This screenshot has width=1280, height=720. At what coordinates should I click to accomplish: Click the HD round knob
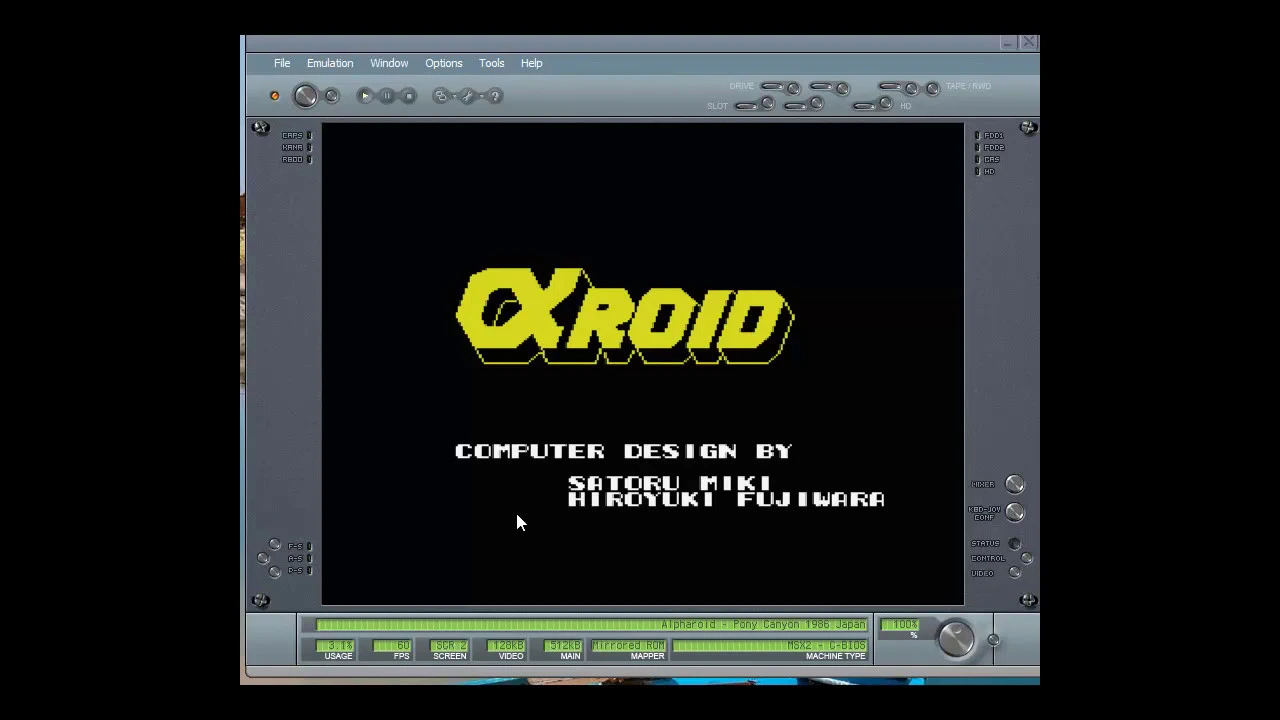pyautogui.click(x=885, y=102)
